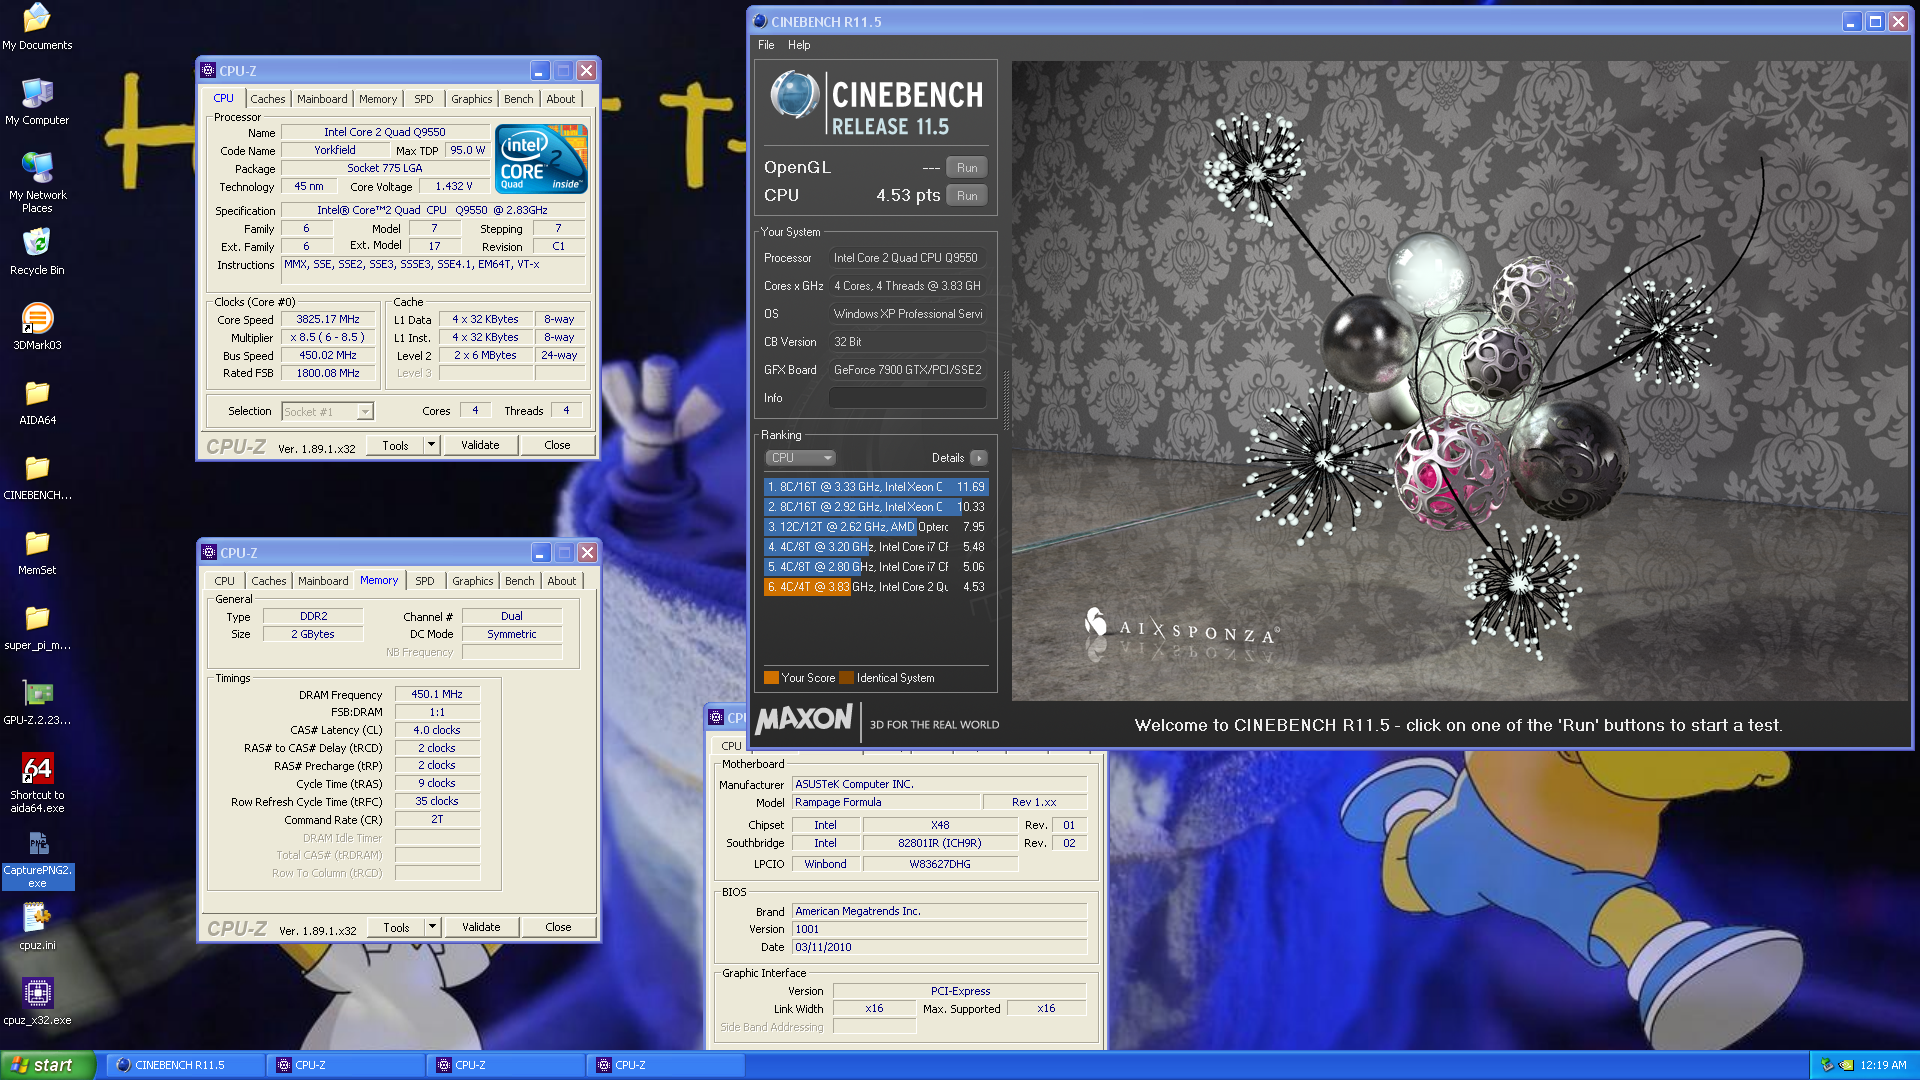1920x1080 pixels.
Task: Click Details label in Ranking panel
Action: (948, 458)
